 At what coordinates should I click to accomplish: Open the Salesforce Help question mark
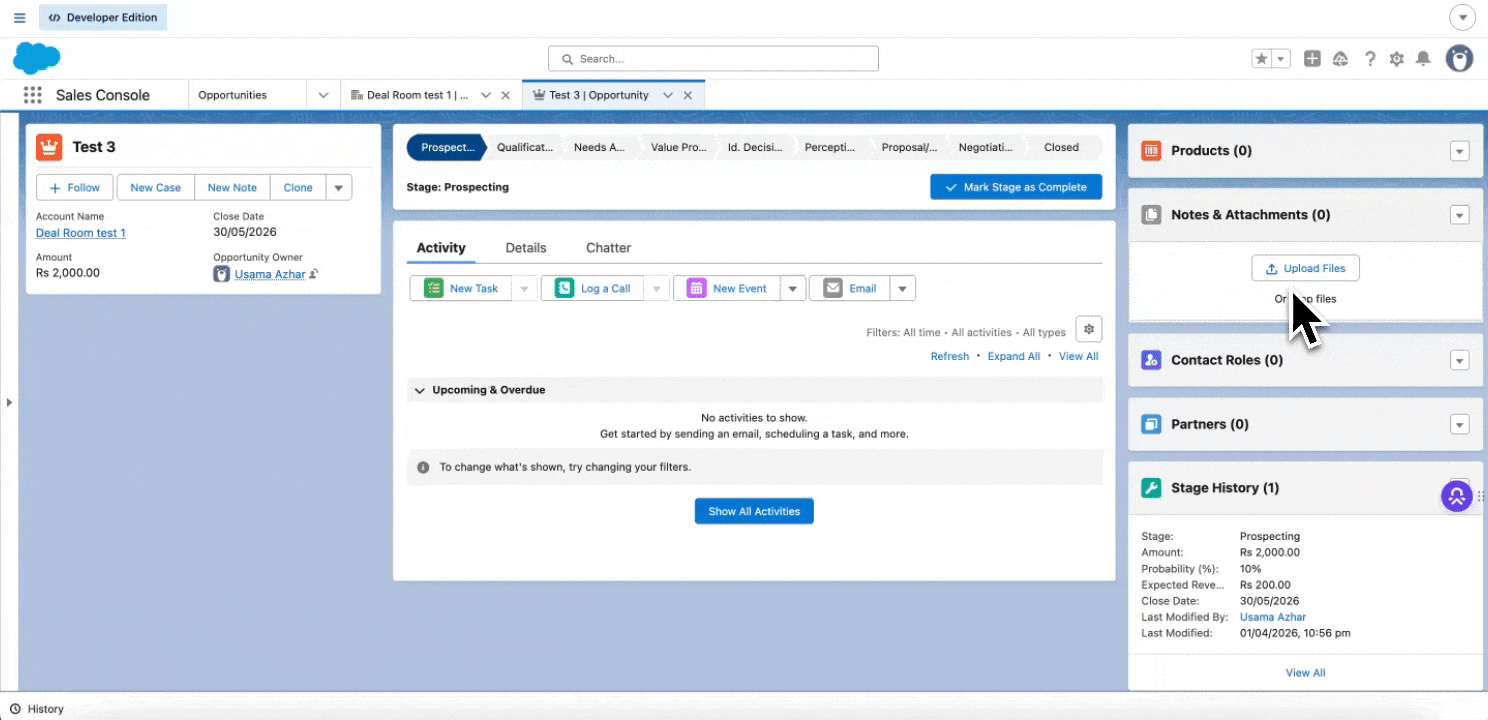(1370, 59)
